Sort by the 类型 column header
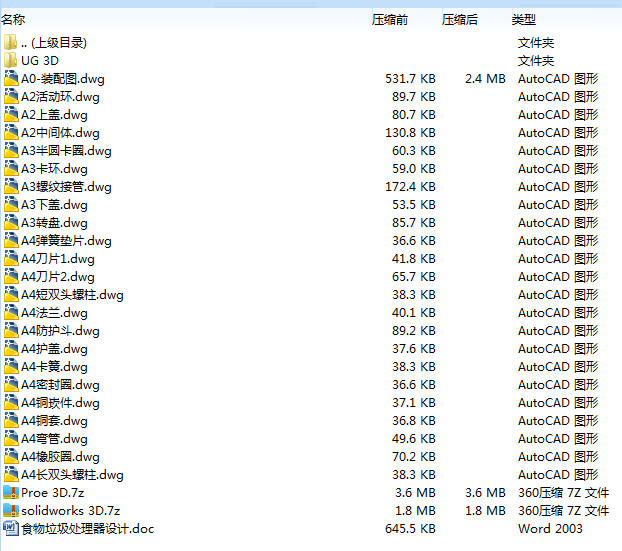 (524, 19)
